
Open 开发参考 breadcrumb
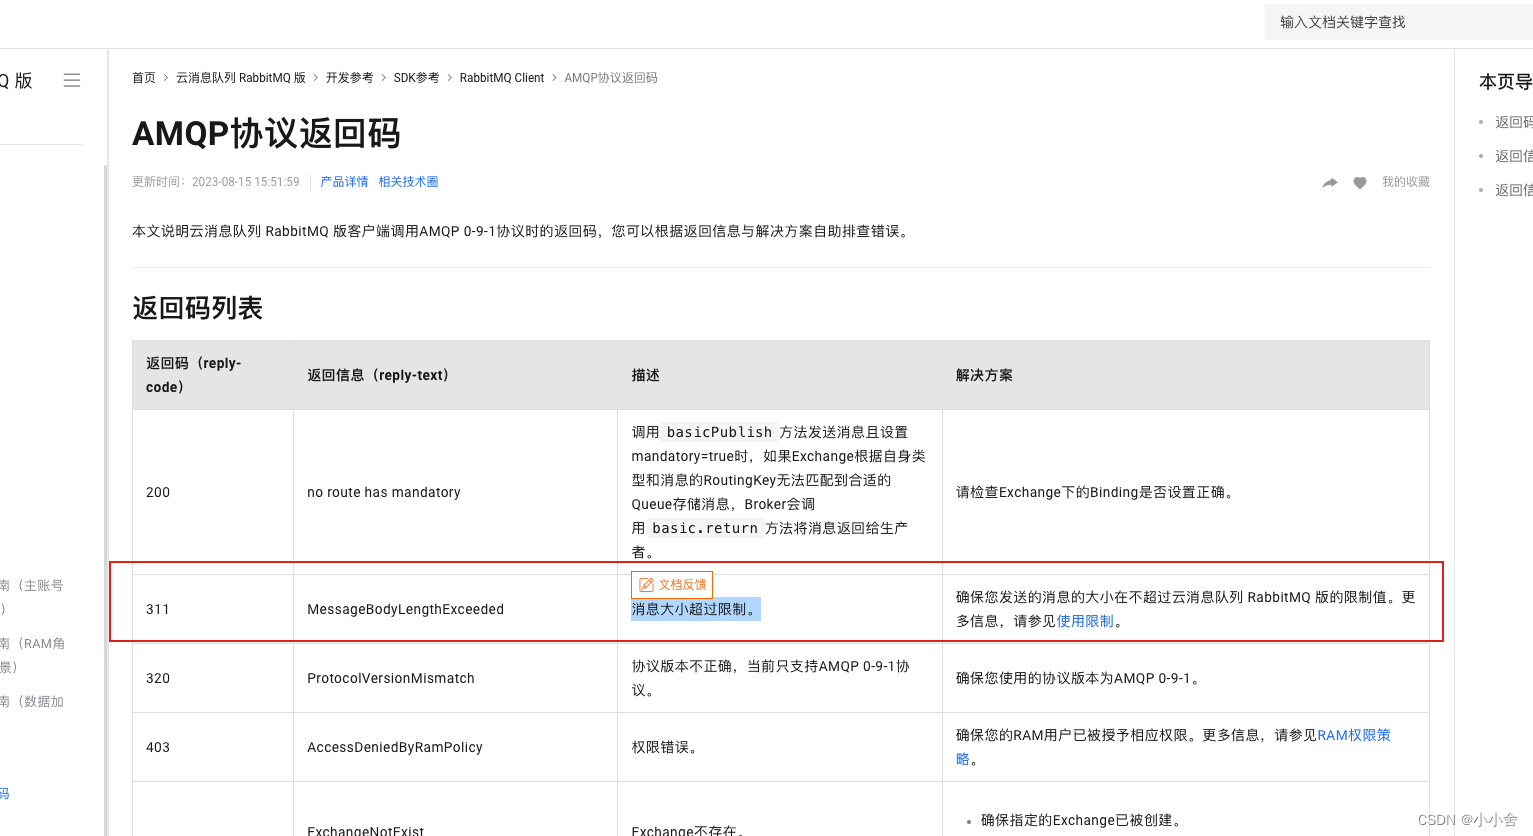[349, 78]
